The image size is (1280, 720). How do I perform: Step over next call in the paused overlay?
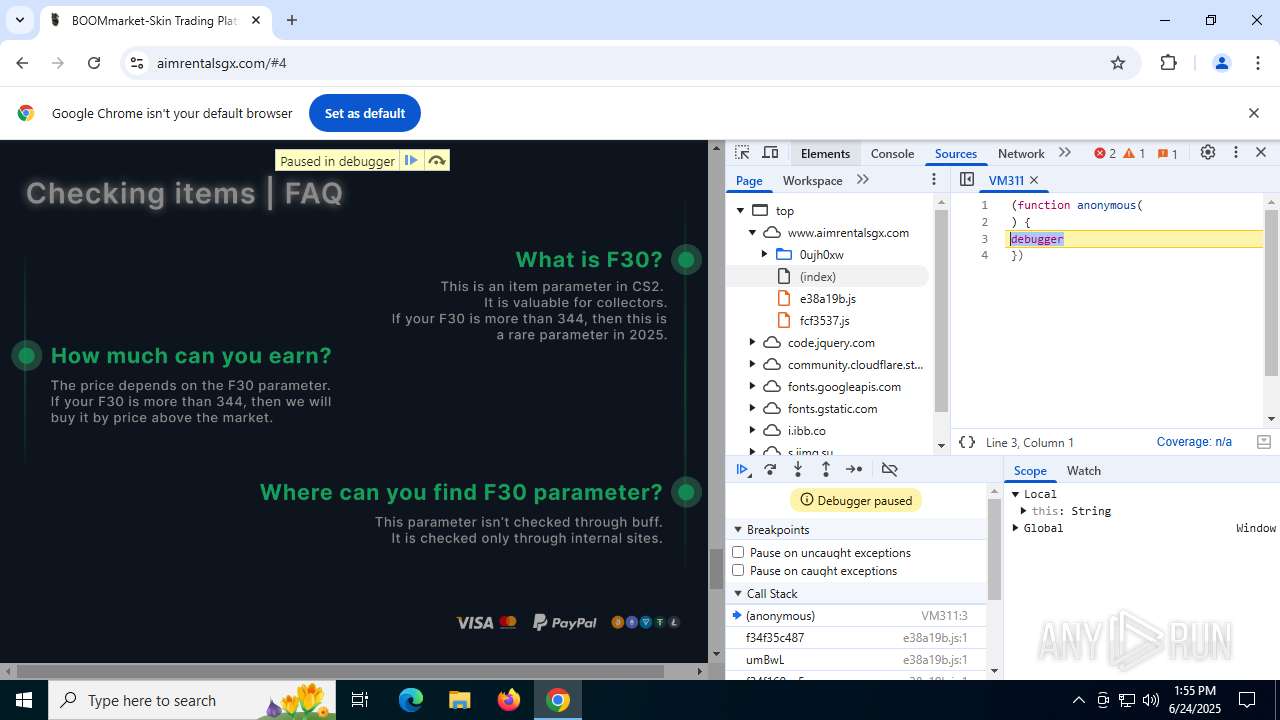[437, 160]
